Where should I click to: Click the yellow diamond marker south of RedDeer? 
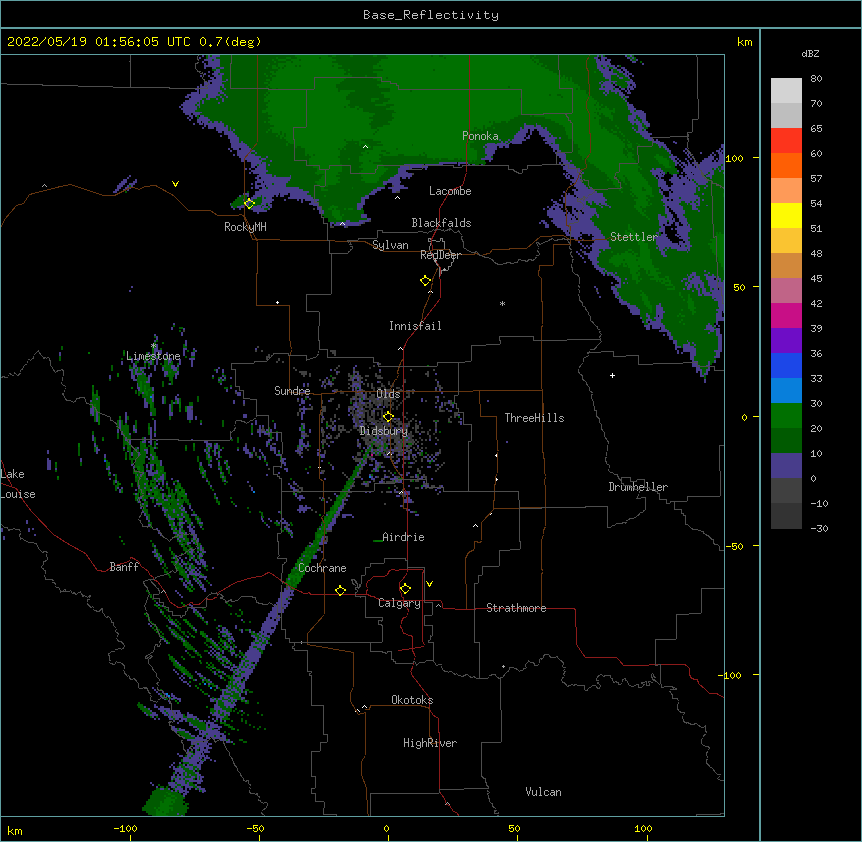point(425,281)
